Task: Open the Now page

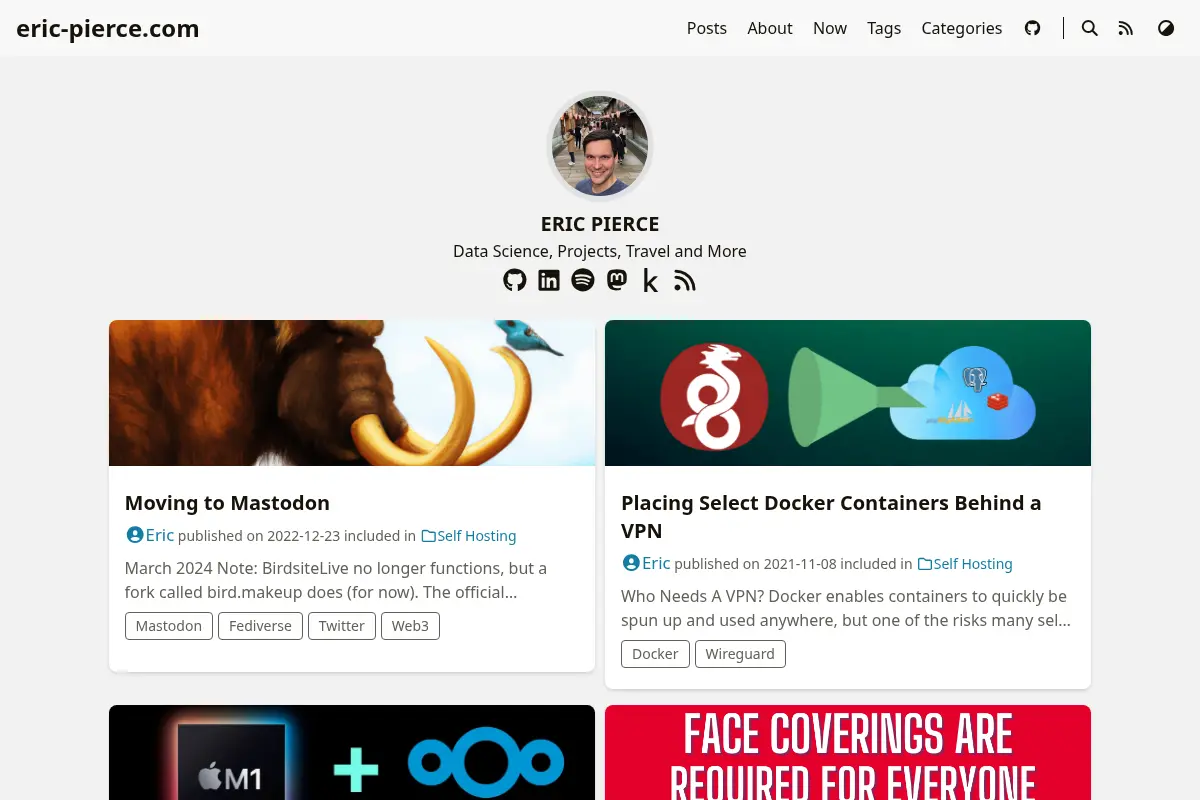Action: (x=830, y=28)
